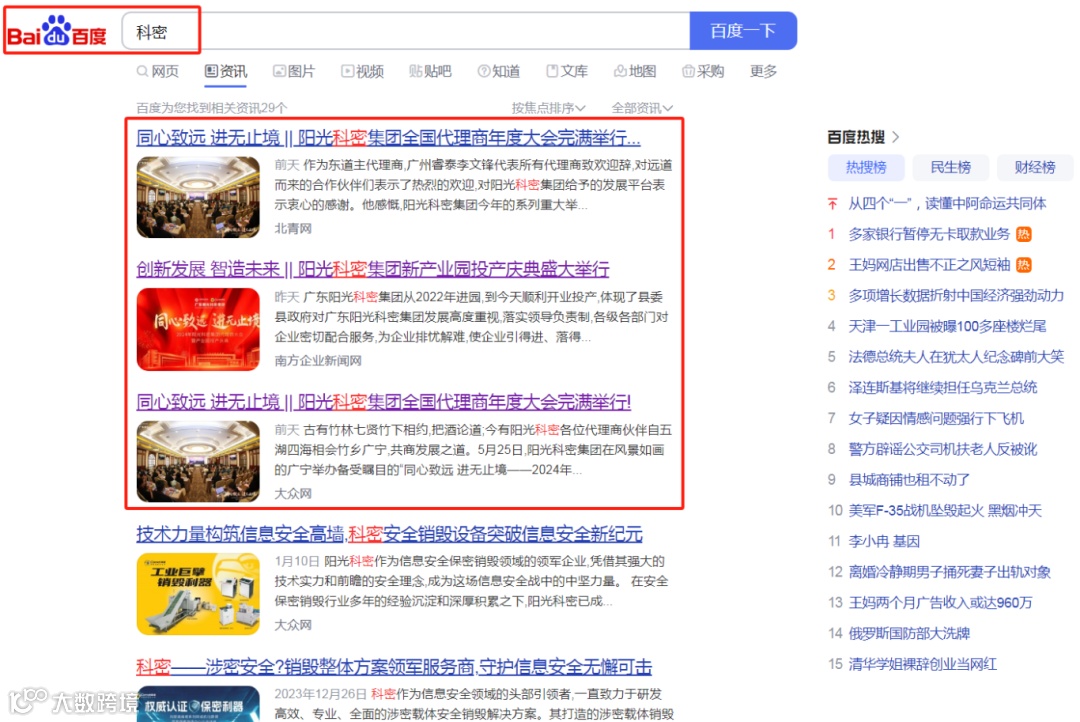Open hot topic 多家银行暂停无卡取款业务
The width and height of the screenshot is (1080, 722).
click(x=929, y=234)
